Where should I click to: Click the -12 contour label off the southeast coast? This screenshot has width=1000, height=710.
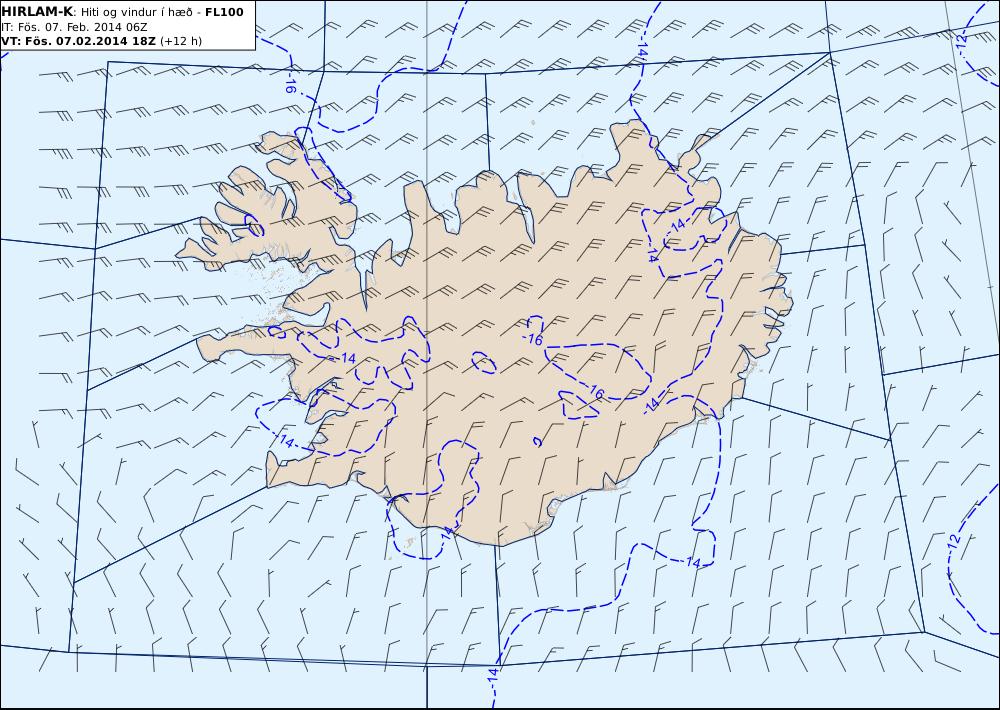click(x=953, y=544)
